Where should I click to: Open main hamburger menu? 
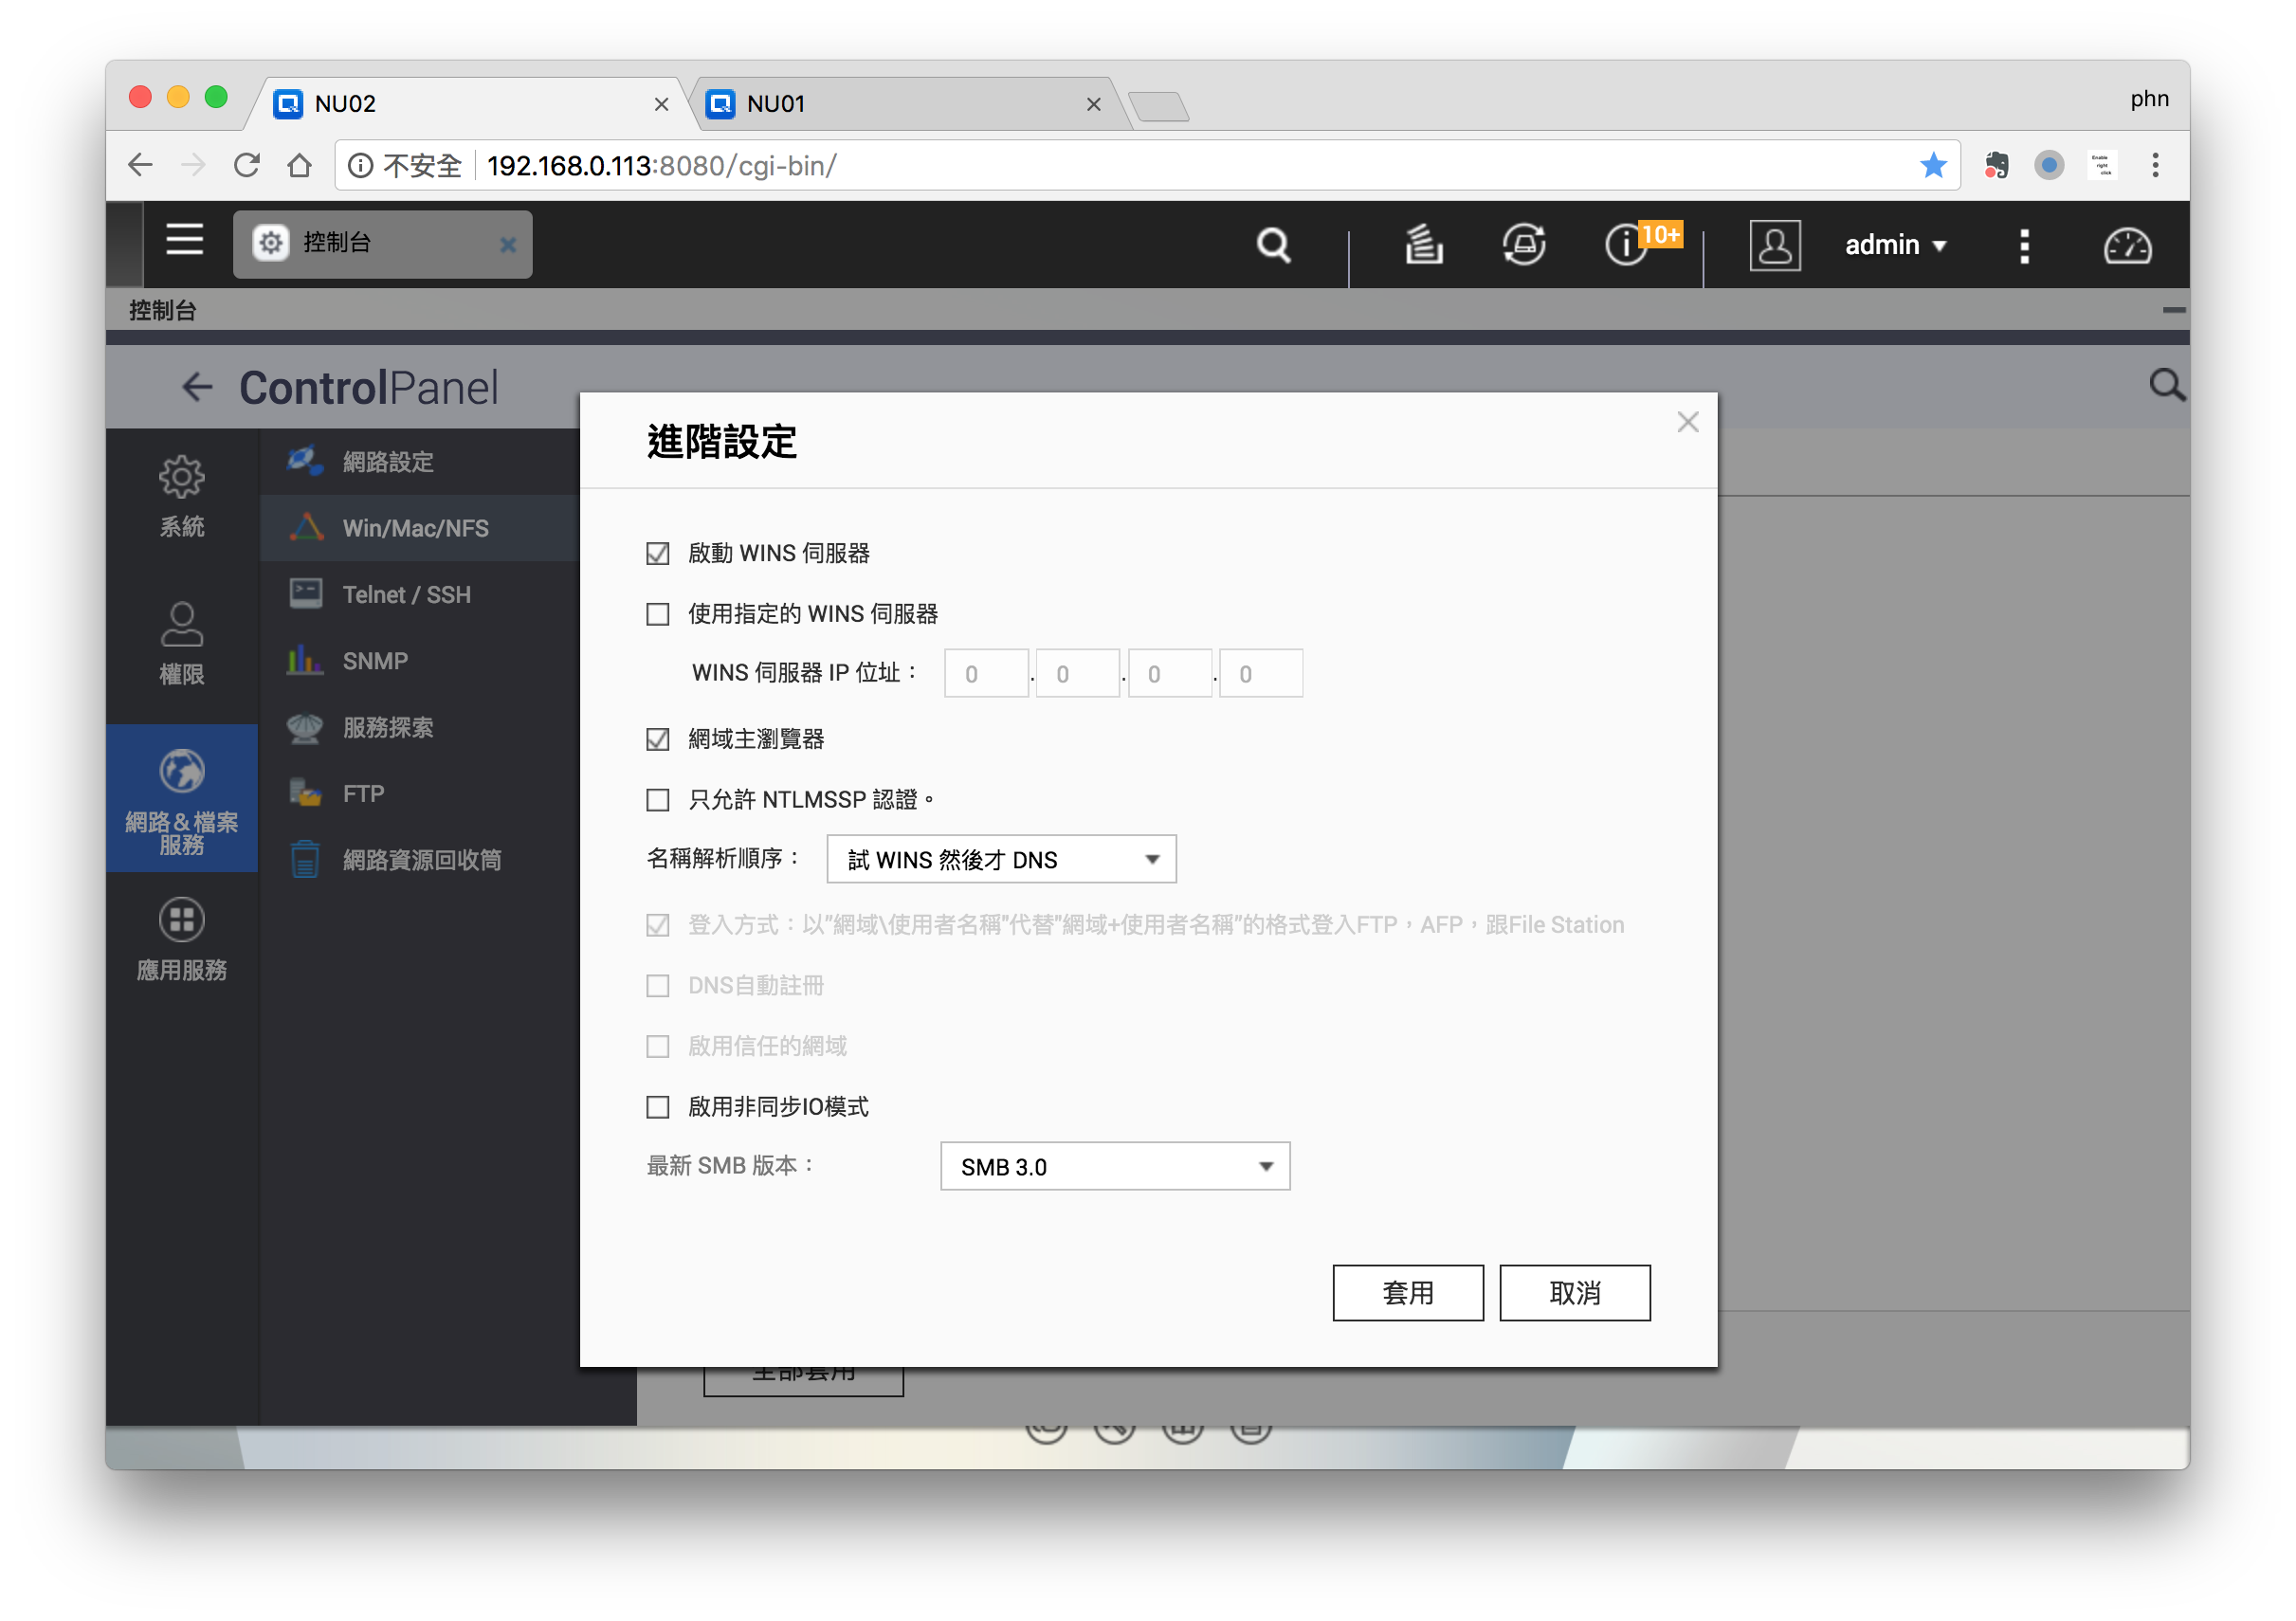pyautogui.click(x=184, y=241)
